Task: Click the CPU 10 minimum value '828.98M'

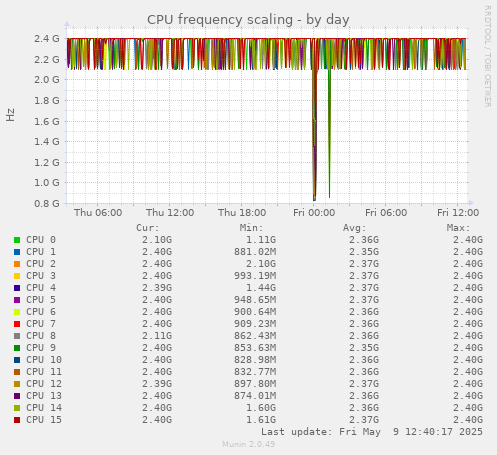Action: (x=255, y=360)
